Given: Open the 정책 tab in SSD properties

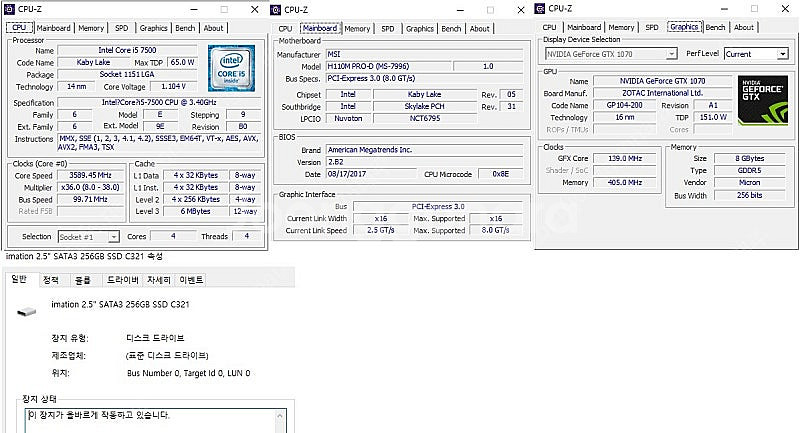Looking at the screenshot, I should click(x=51, y=280).
